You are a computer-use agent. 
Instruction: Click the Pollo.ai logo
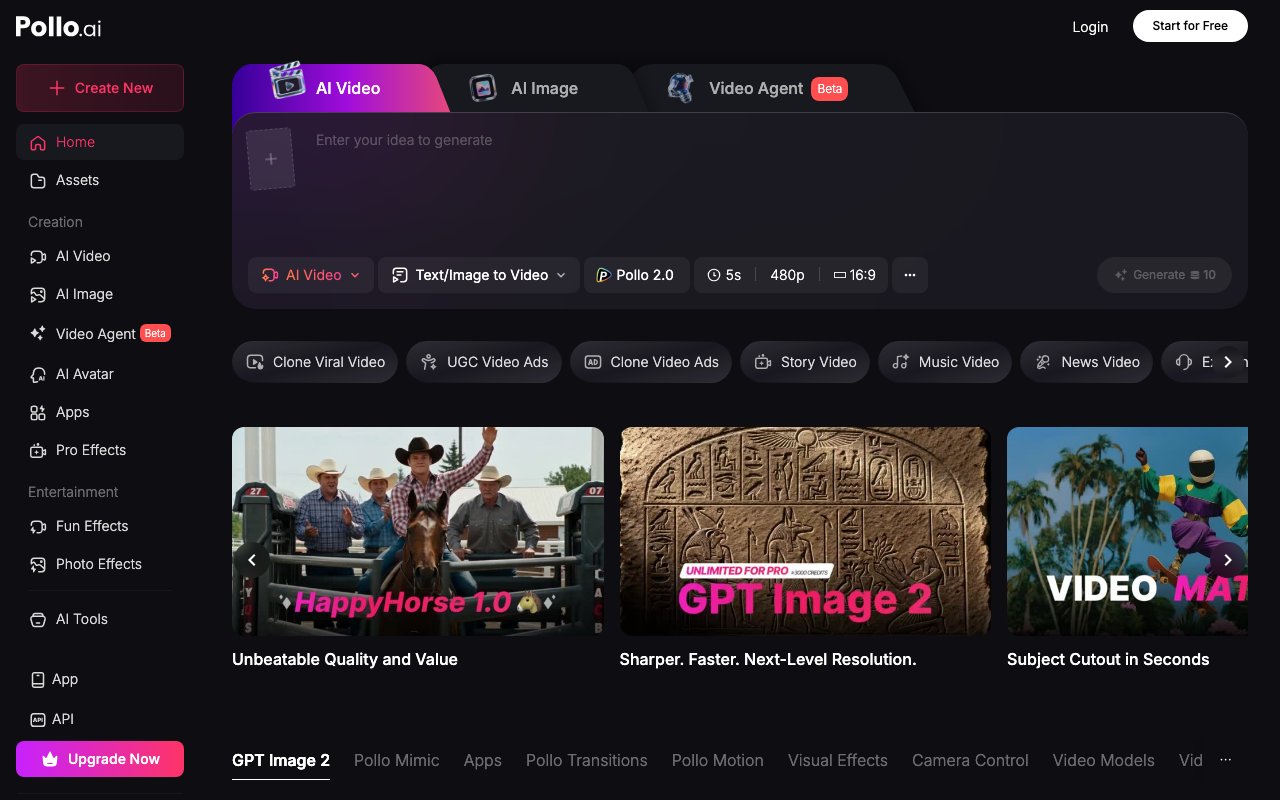59,27
